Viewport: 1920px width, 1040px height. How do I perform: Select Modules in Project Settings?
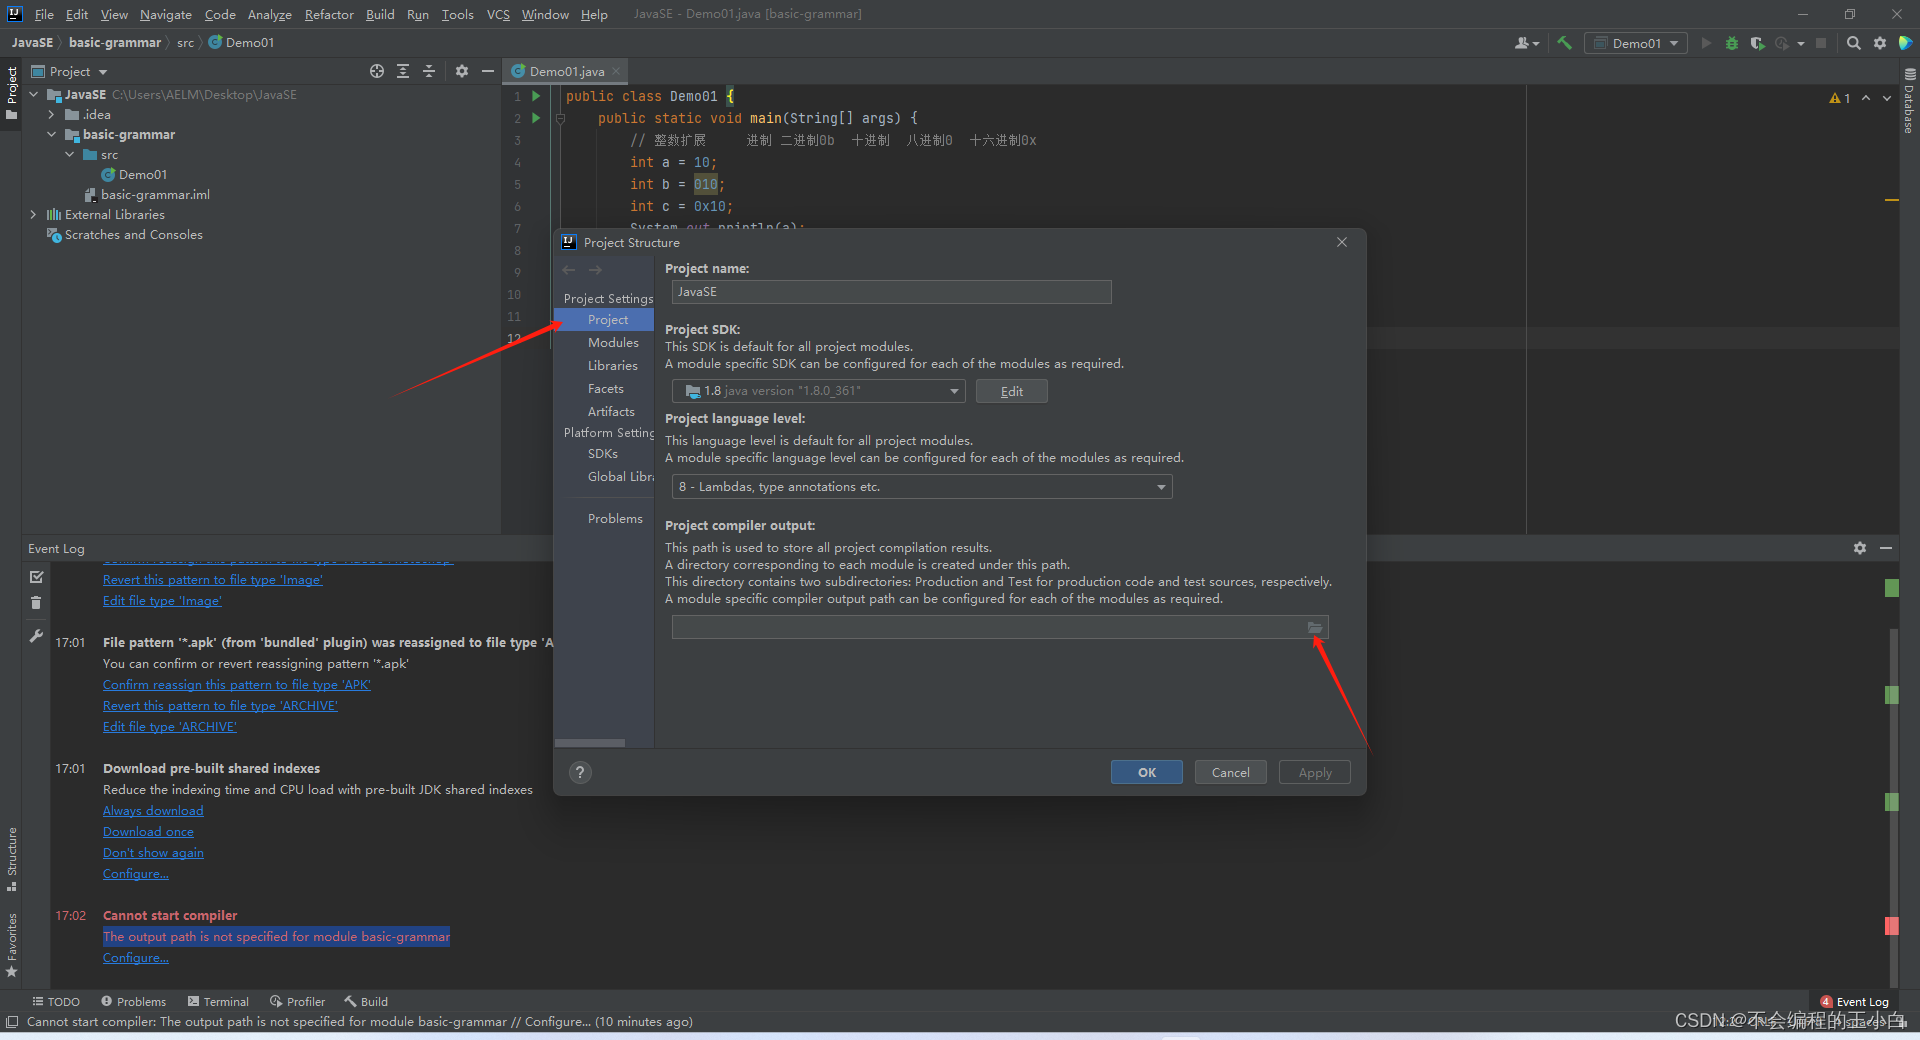pos(613,342)
